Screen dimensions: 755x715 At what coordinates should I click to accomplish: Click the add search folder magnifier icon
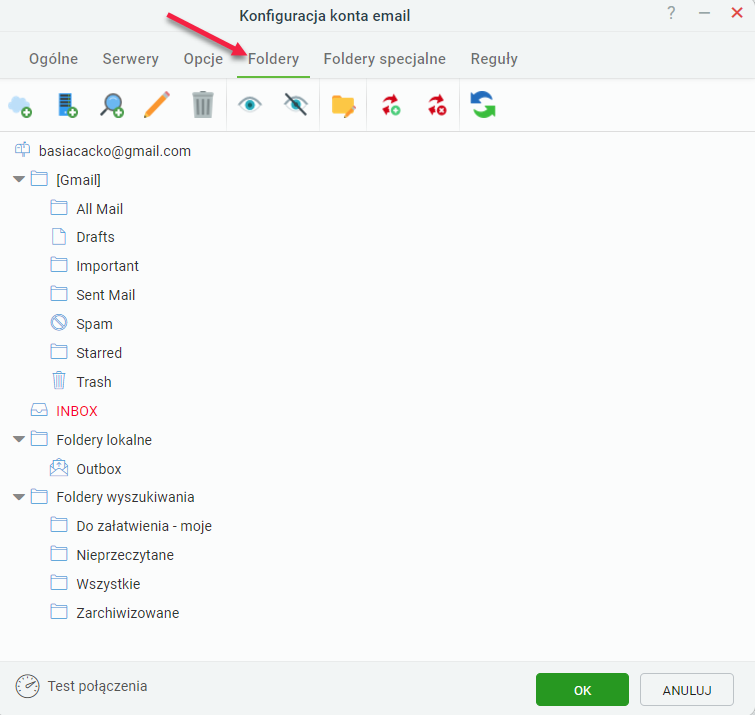tap(112, 105)
